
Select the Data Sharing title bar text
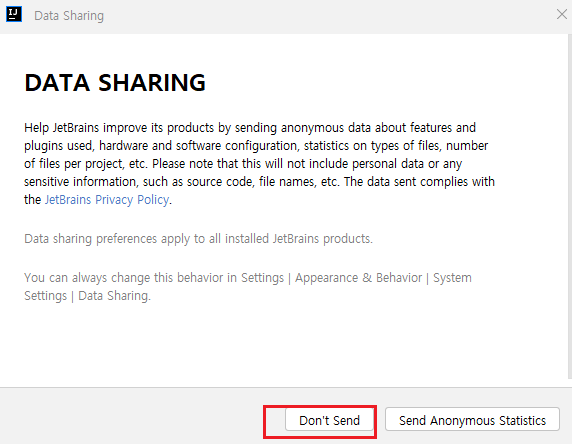[x=69, y=16]
